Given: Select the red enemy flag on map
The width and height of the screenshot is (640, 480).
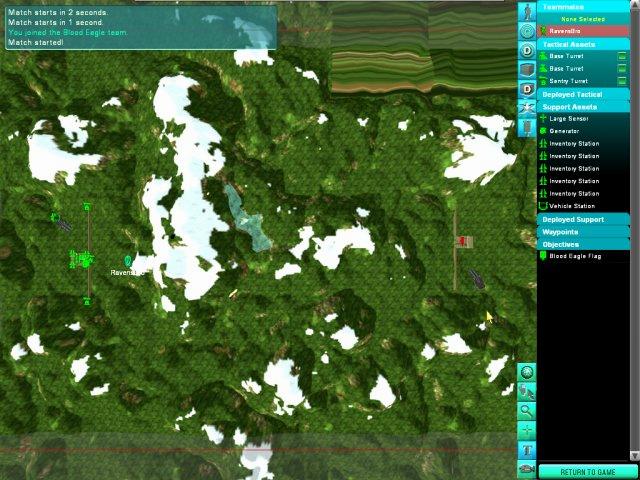Looking at the screenshot, I should [x=462, y=241].
